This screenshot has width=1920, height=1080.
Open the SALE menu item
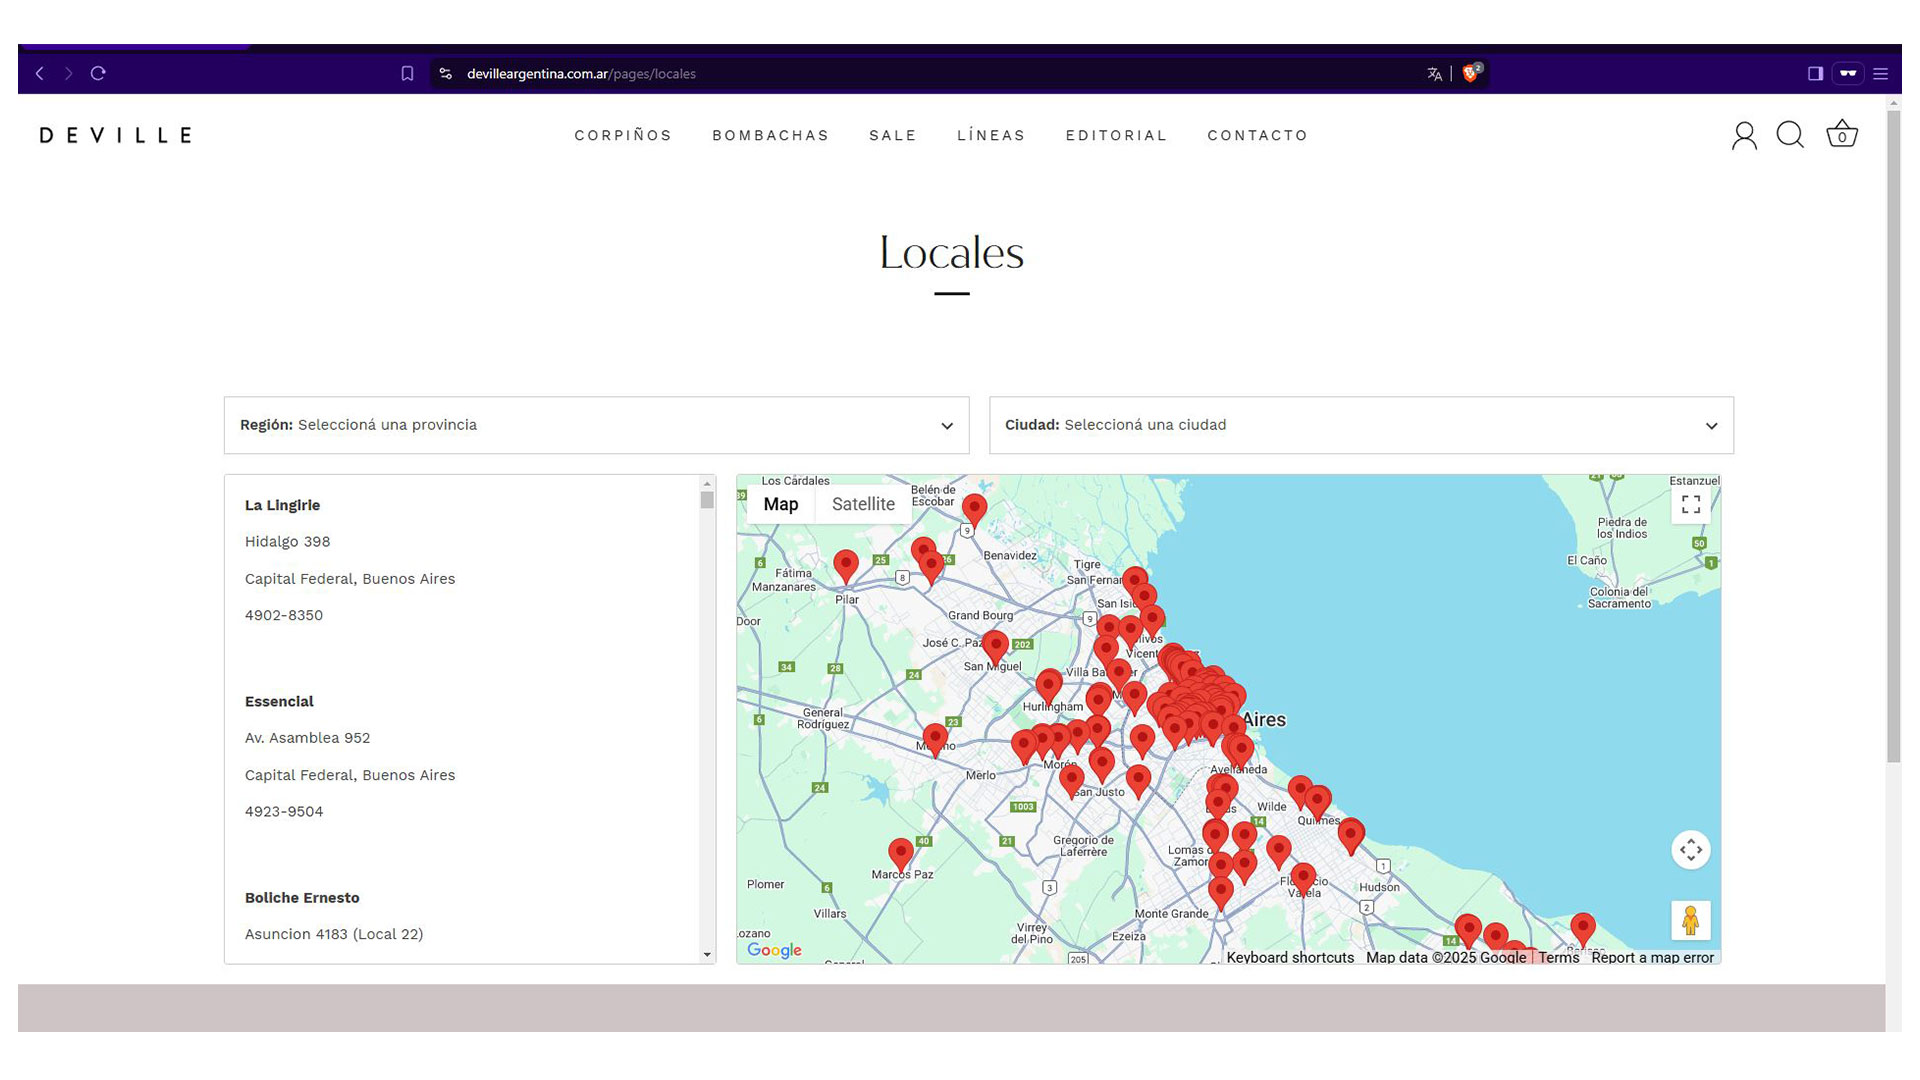(x=892, y=135)
